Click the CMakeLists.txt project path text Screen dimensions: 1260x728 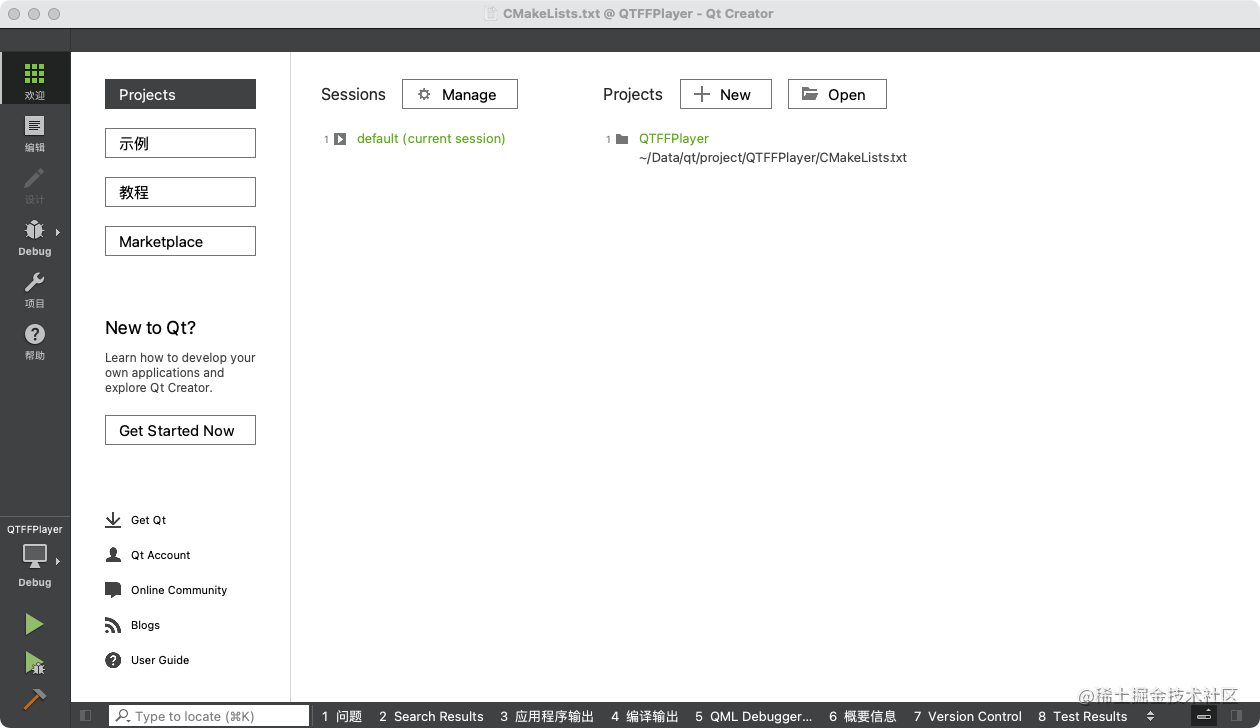pyautogui.click(x=773, y=158)
